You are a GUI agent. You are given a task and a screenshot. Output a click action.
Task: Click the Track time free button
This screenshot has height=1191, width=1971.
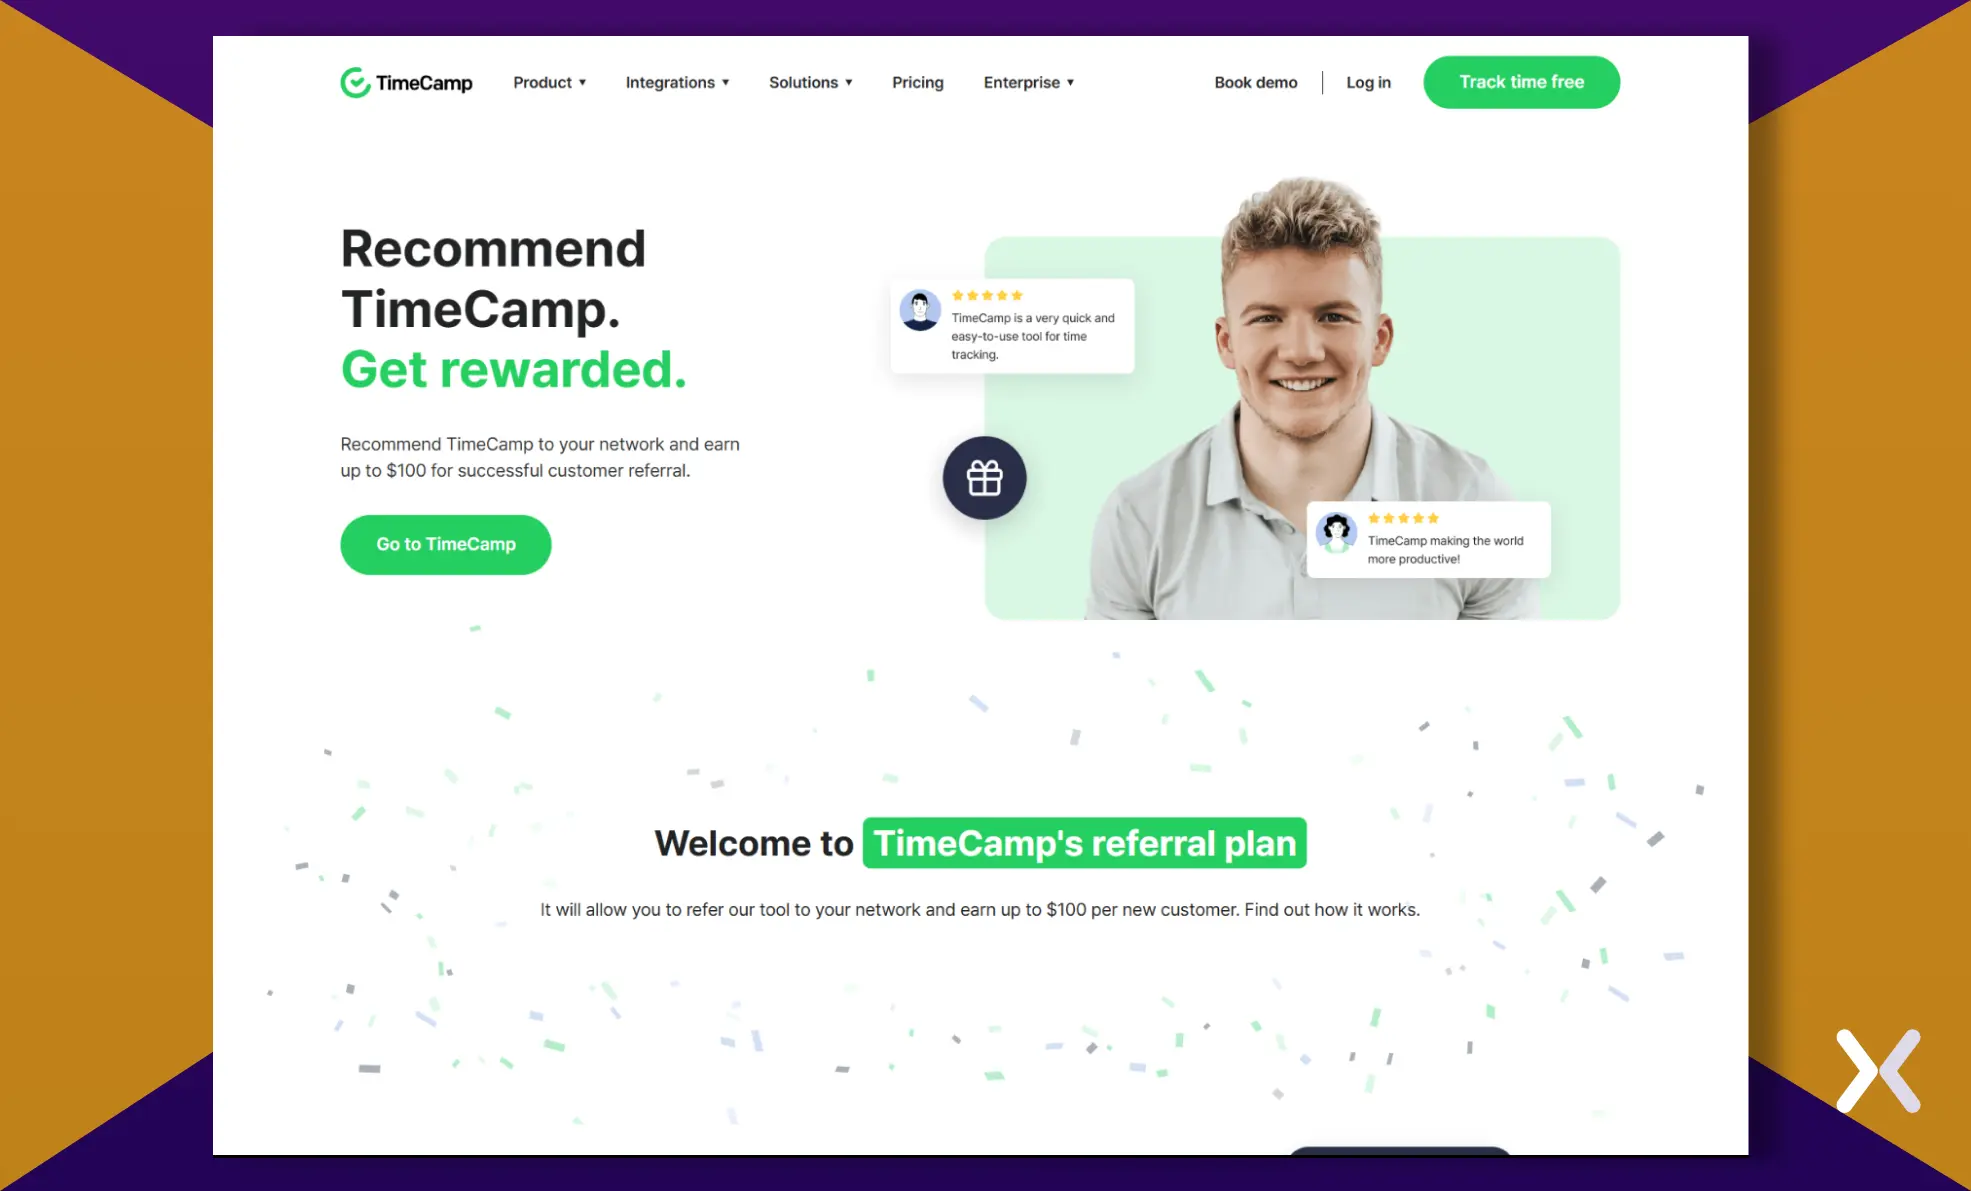[1520, 82]
